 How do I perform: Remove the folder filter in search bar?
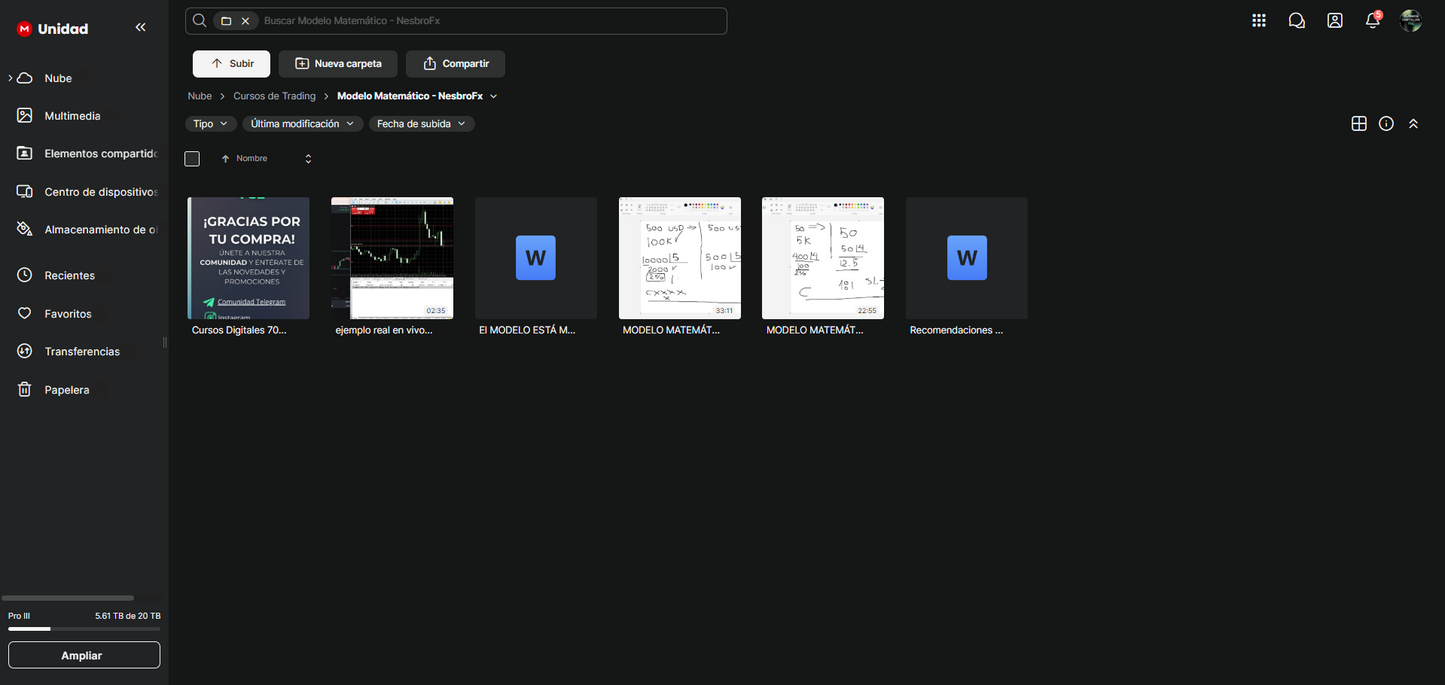point(245,21)
